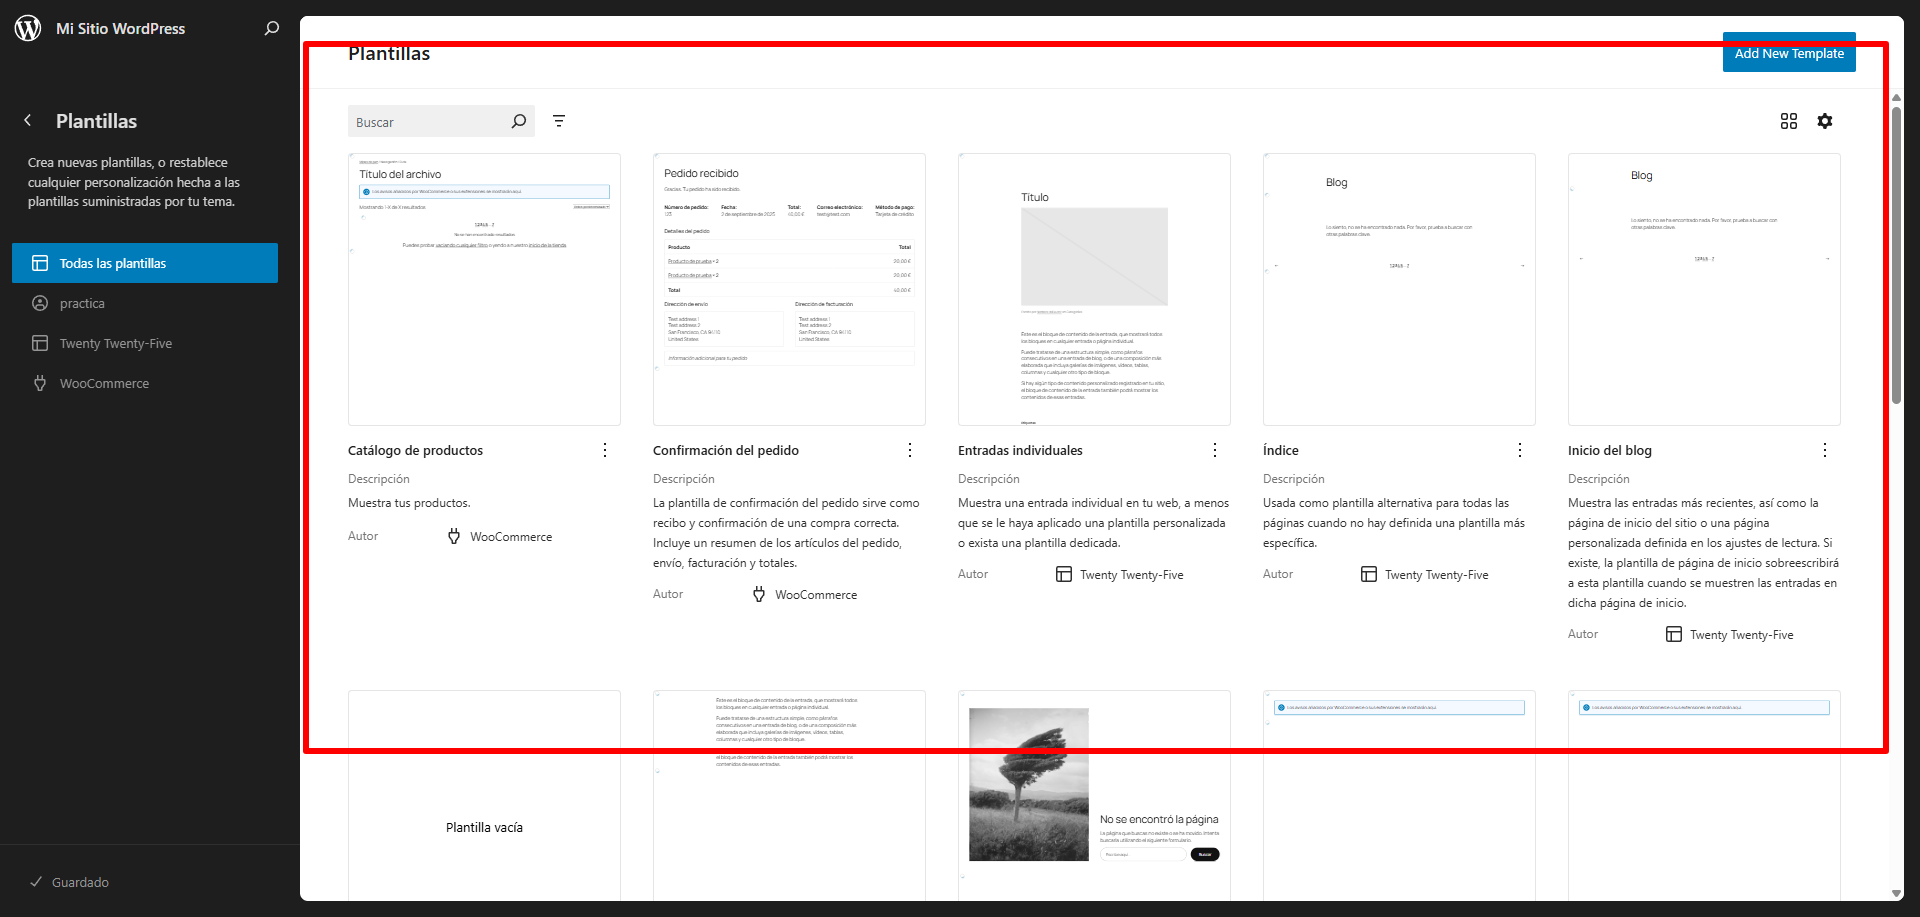Open view settings gear icon
Image resolution: width=1920 pixels, height=917 pixels.
[x=1825, y=121]
